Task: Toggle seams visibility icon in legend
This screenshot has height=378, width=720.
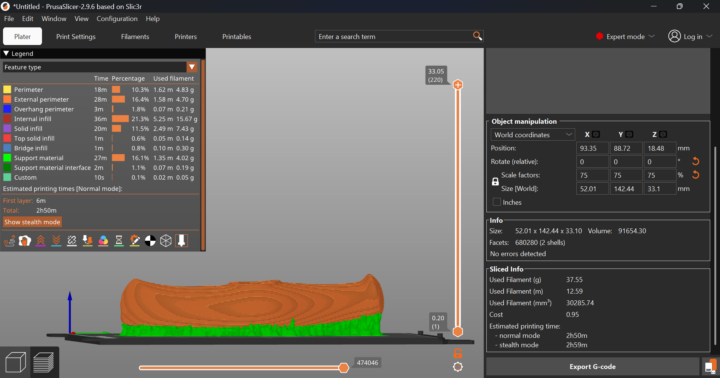Action: pos(72,241)
